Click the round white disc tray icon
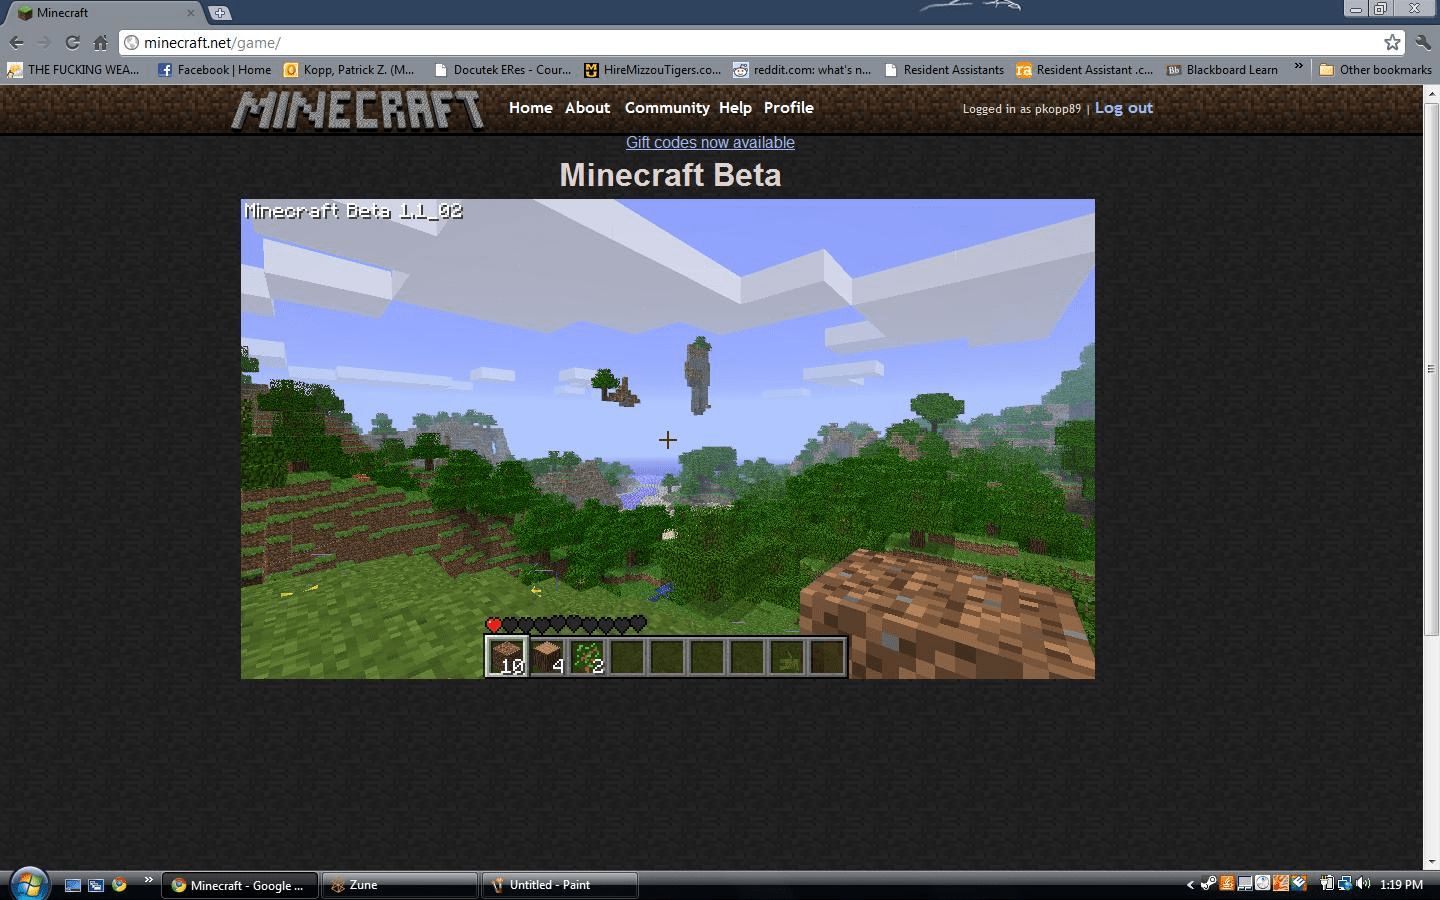This screenshot has height=900, width=1440. click(x=1263, y=883)
